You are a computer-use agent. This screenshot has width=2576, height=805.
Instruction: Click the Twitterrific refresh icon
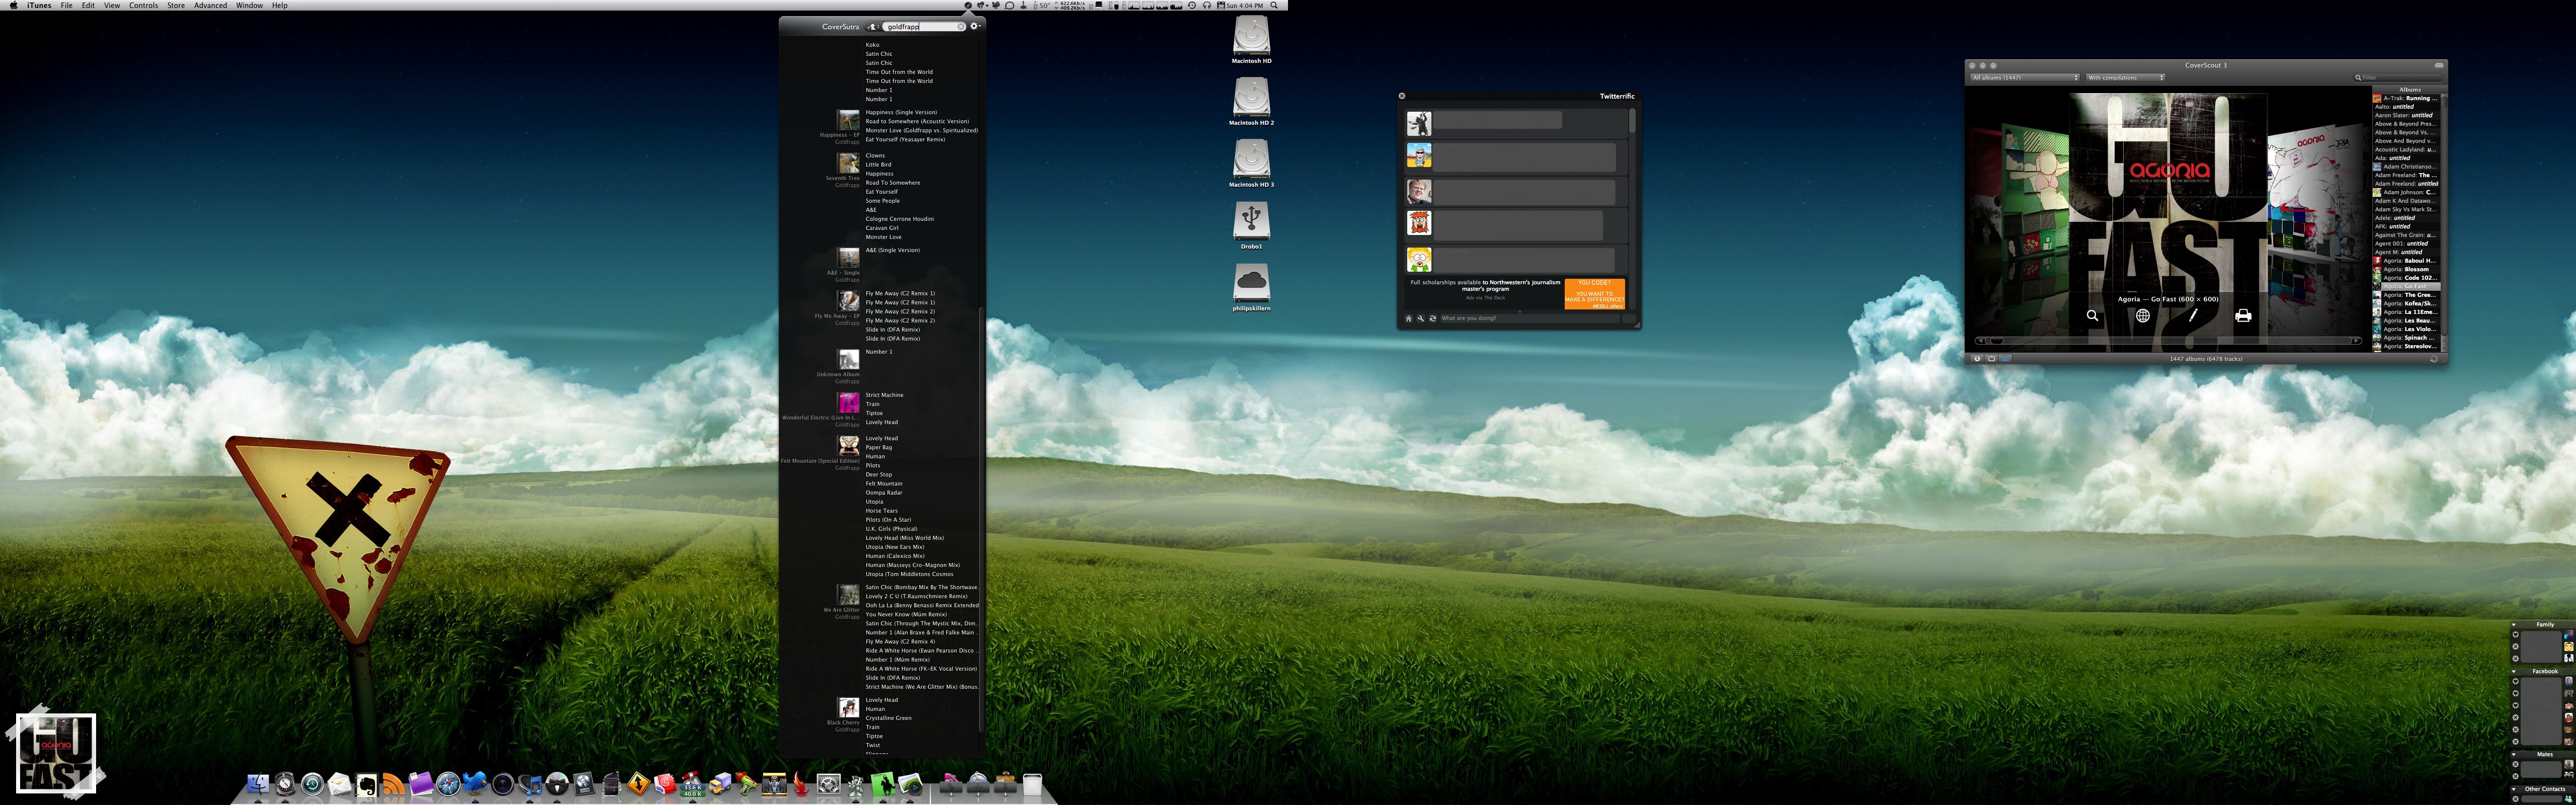click(x=1433, y=318)
